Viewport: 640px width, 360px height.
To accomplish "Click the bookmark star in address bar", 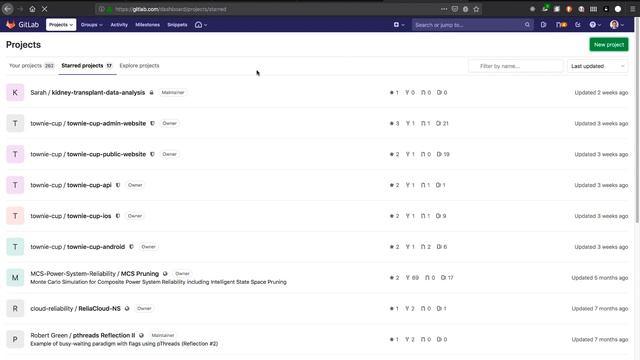I will [x=476, y=9].
